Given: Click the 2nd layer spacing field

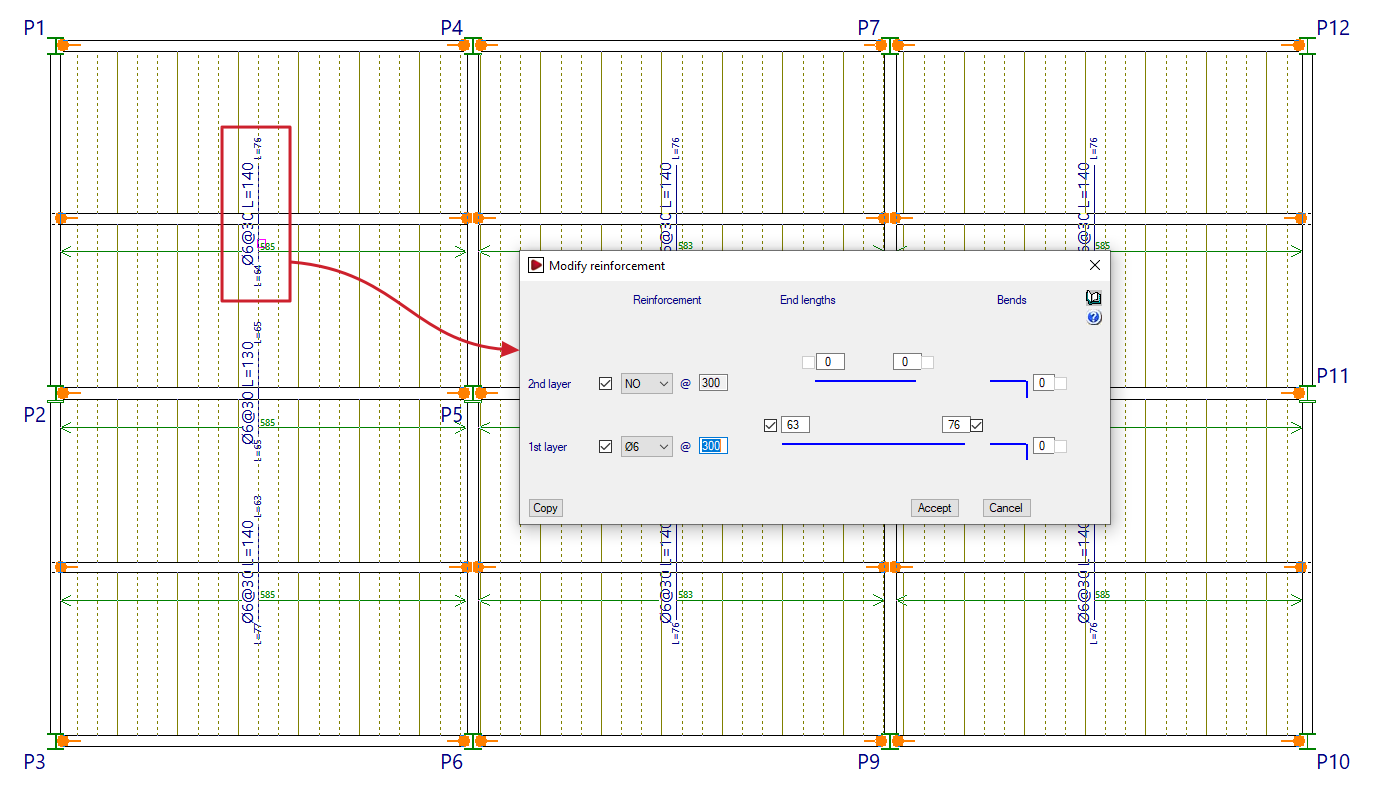Looking at the screenshot, I should pyautogui.click(x=713, y=383).
